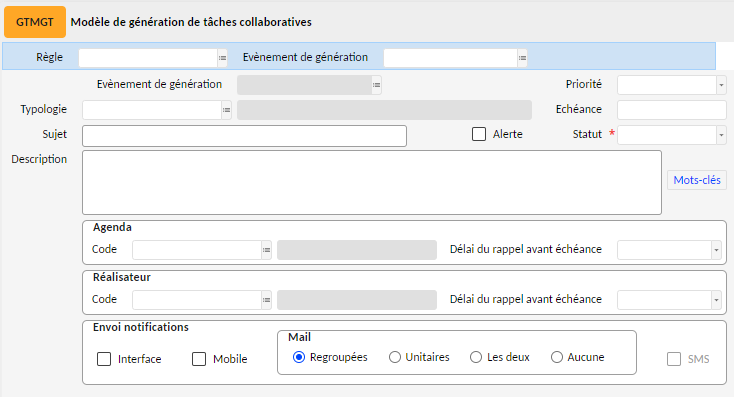
Task: Open the Agenda Code lookup icon
Action: tap(266, 250)
